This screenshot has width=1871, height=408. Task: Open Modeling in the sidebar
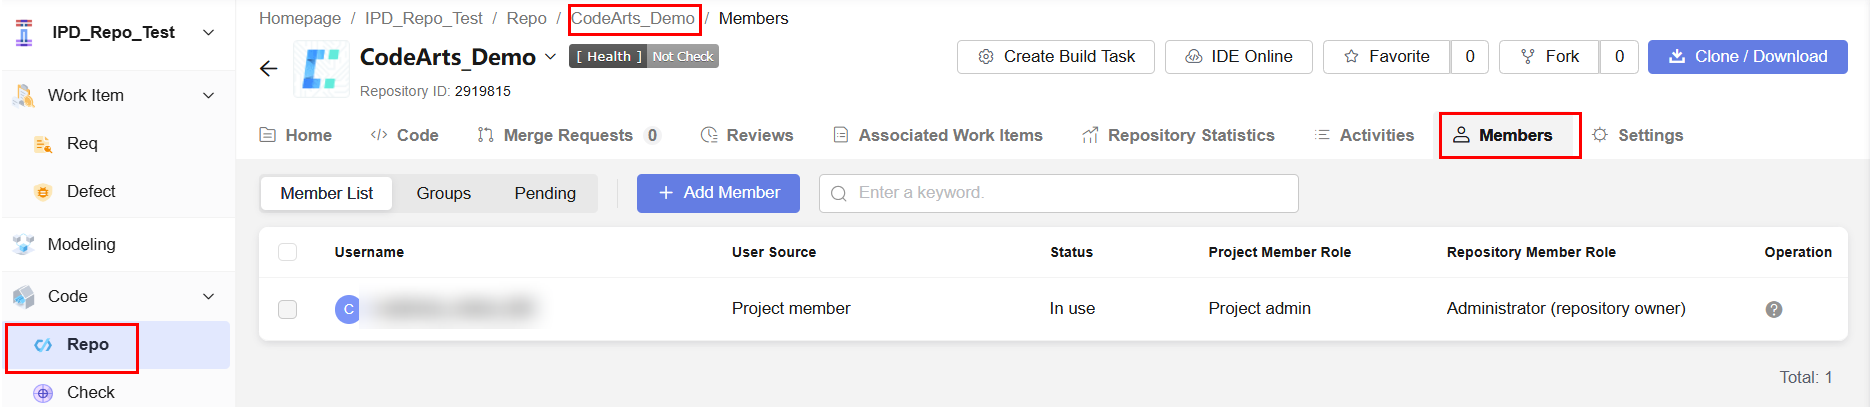81,245
